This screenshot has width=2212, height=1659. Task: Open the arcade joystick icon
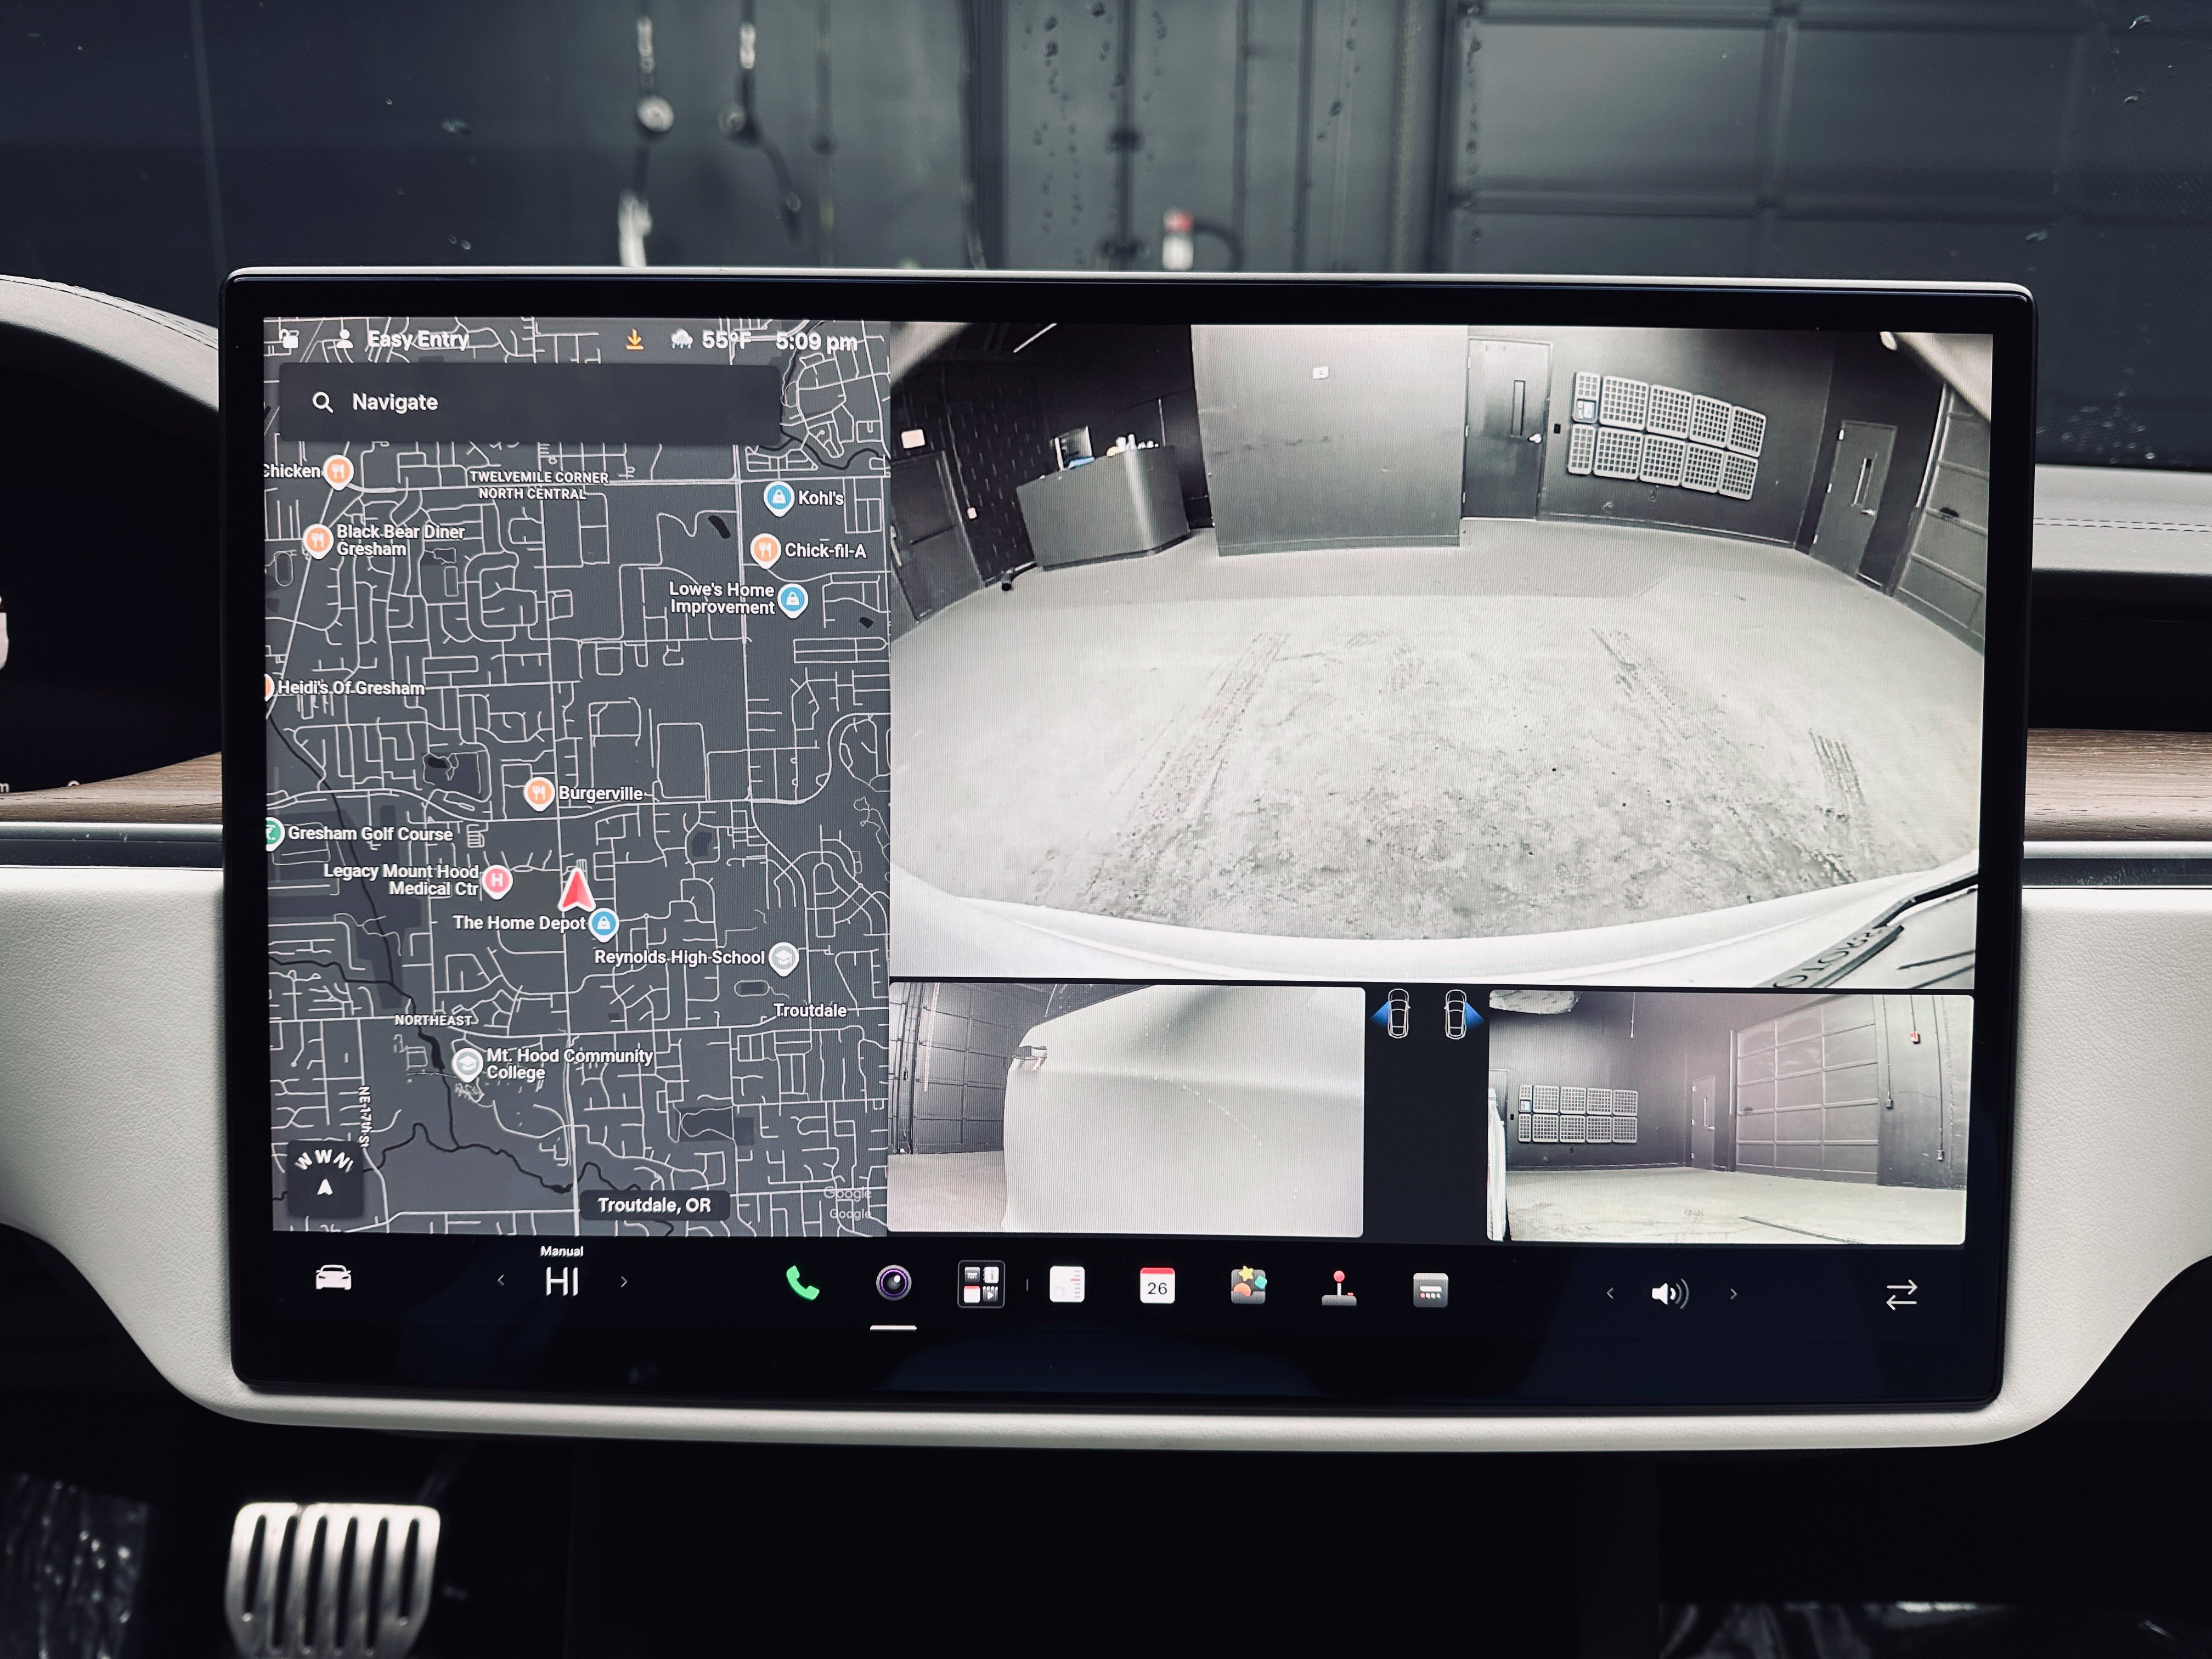[1339, 1288]
